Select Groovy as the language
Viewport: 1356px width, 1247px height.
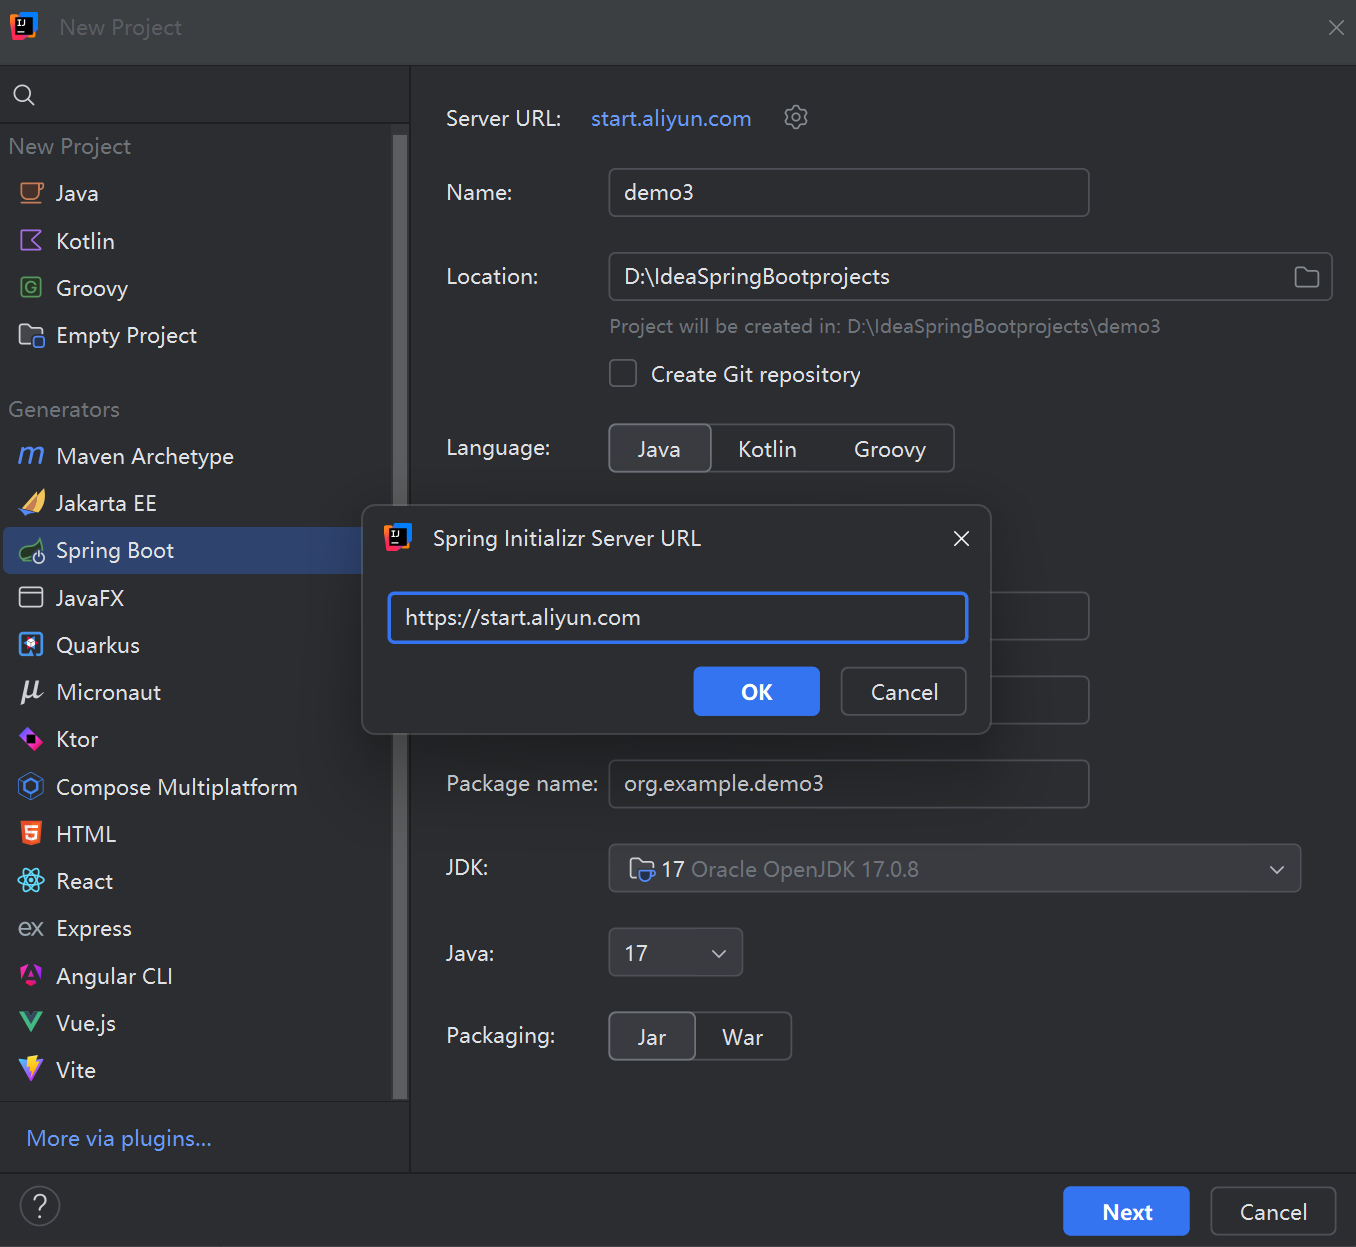click(x=890, y=449)
